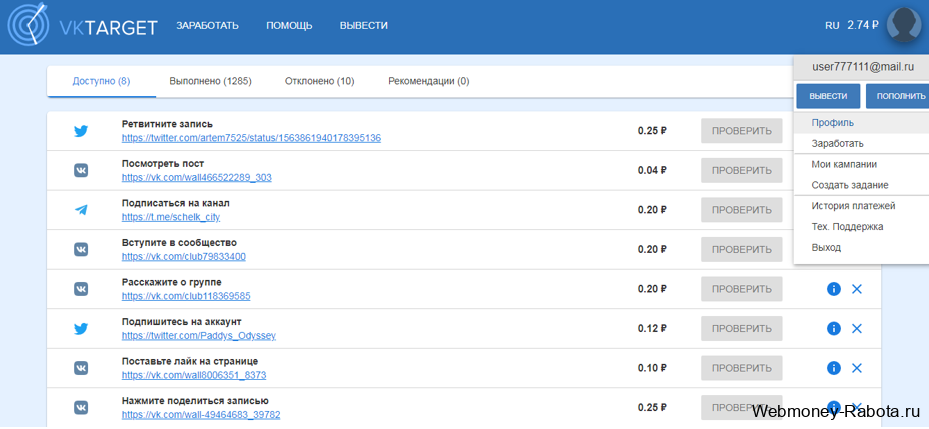Click Проверить for the Посмотреть пост task

pyautogui.click(x=742, y=170)
